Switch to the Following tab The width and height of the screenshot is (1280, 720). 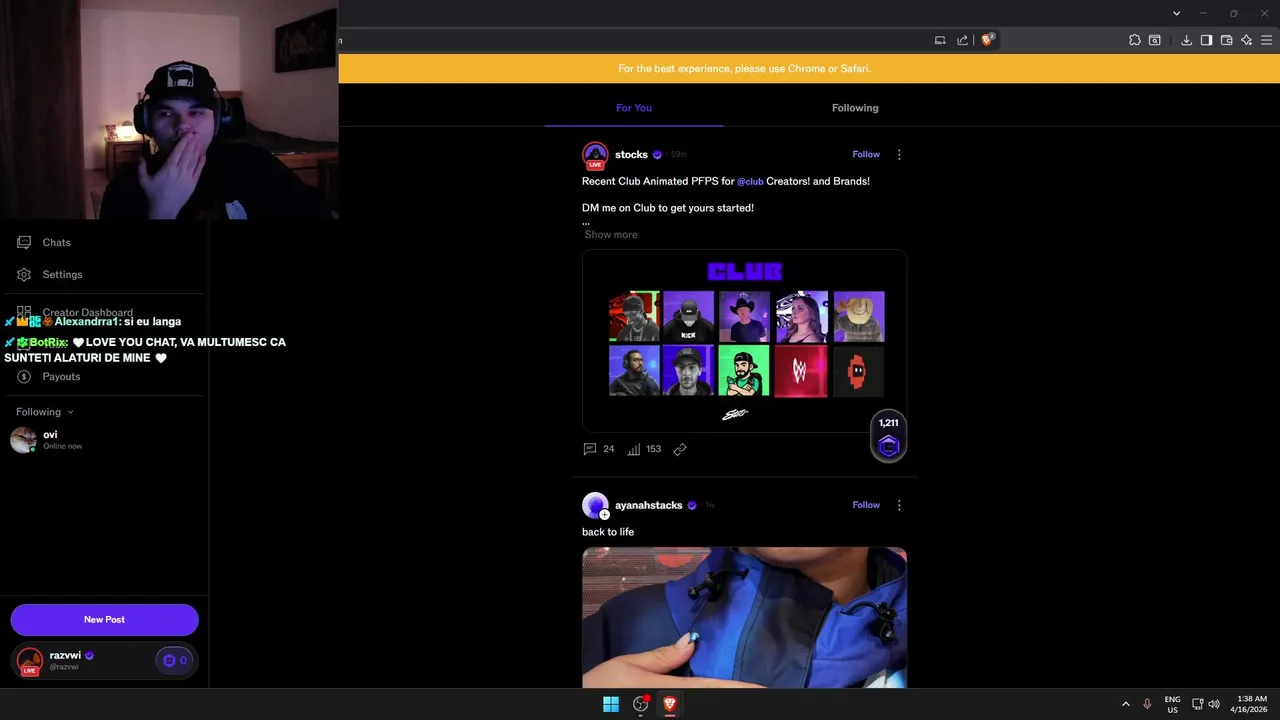(855, 108)
